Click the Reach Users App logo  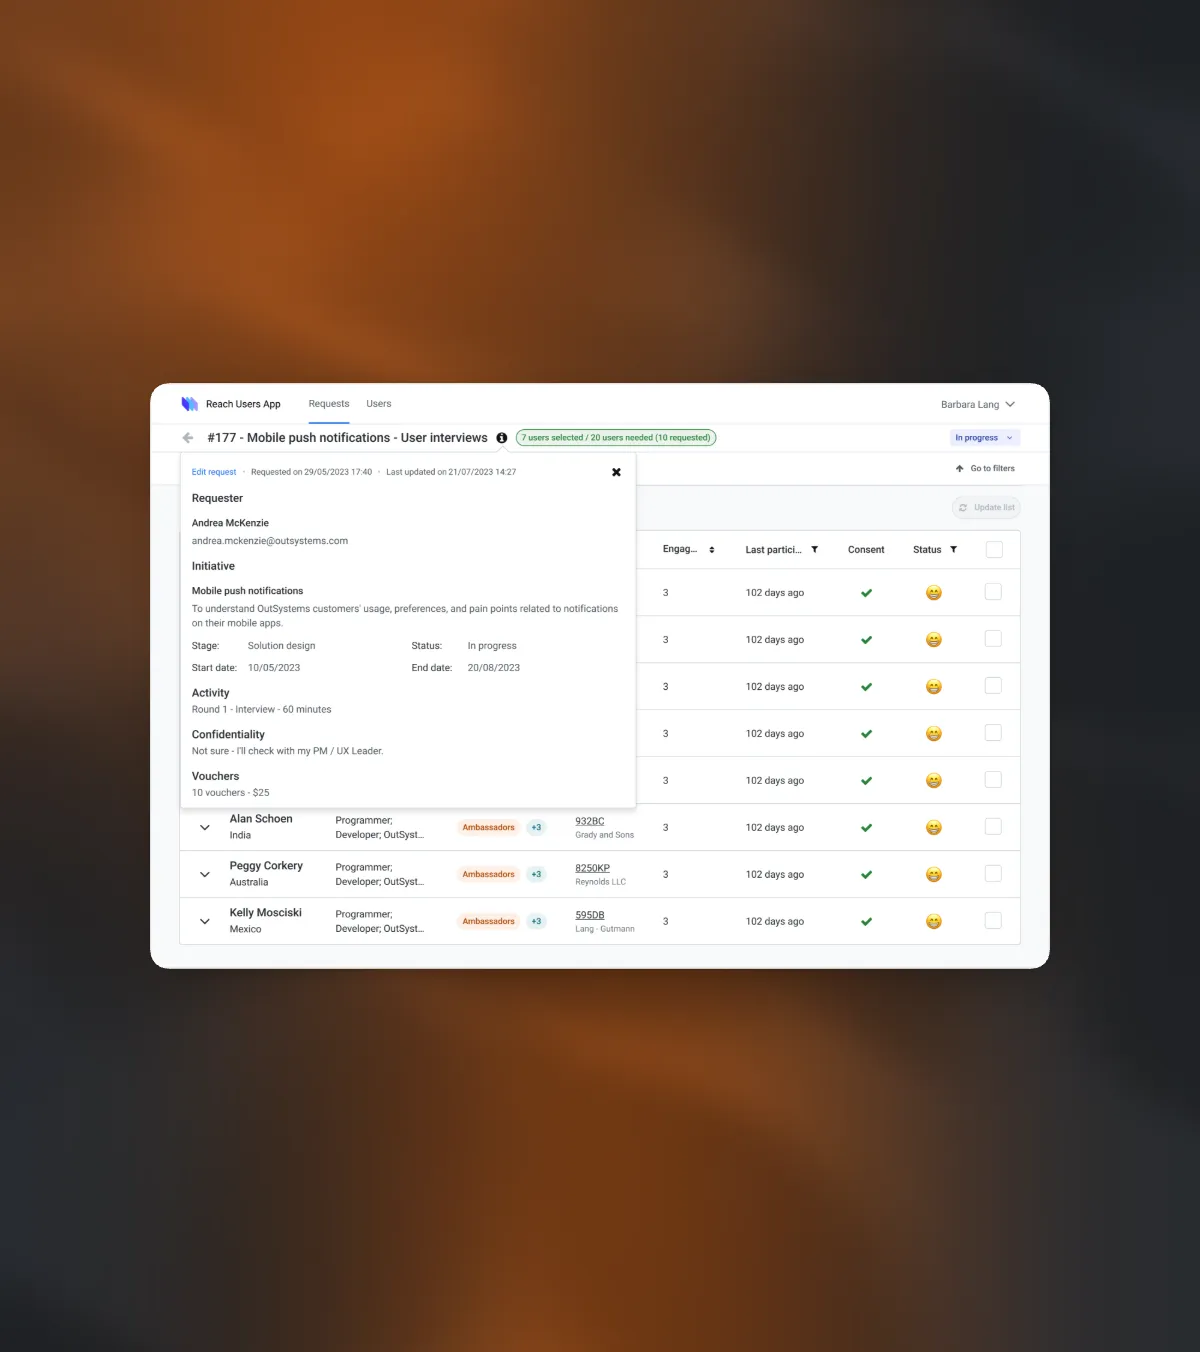click(x=189, y=404)
